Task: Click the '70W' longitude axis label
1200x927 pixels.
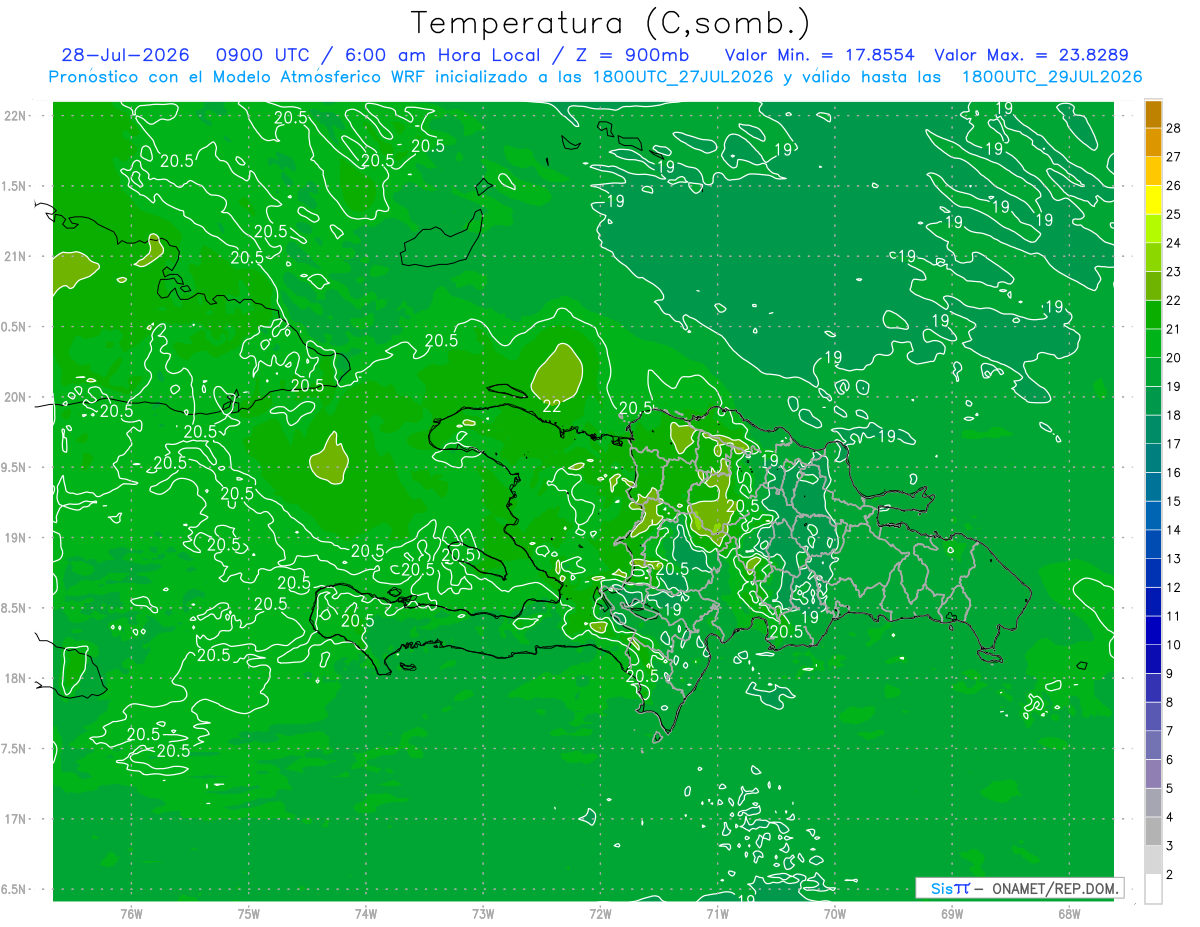Action: click(x=835, y=913)
